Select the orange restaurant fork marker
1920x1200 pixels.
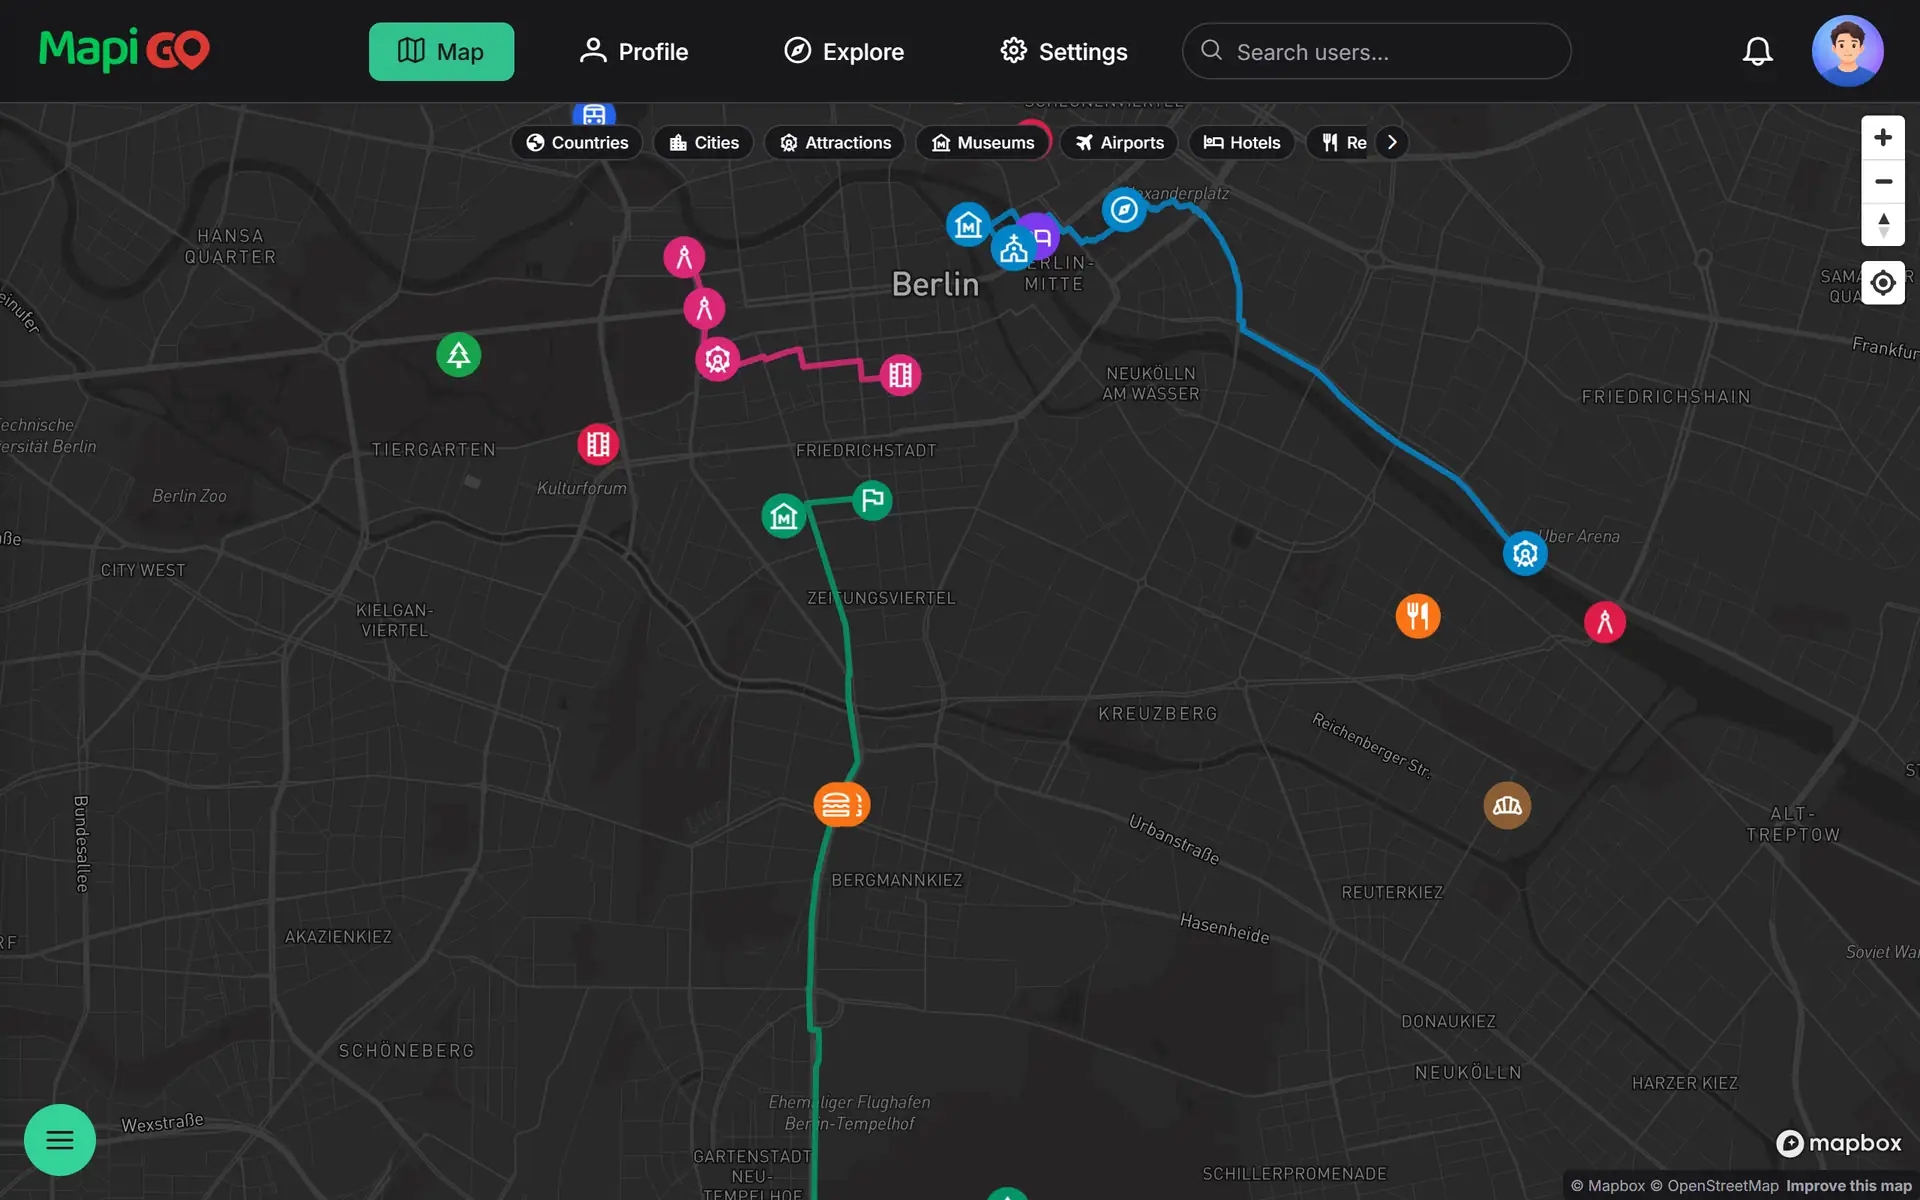pos(1418,616)
